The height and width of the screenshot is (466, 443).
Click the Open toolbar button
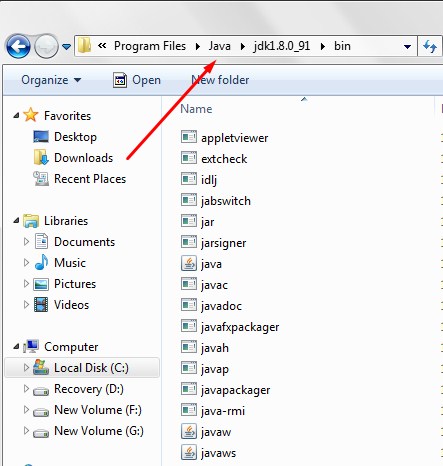137,80
